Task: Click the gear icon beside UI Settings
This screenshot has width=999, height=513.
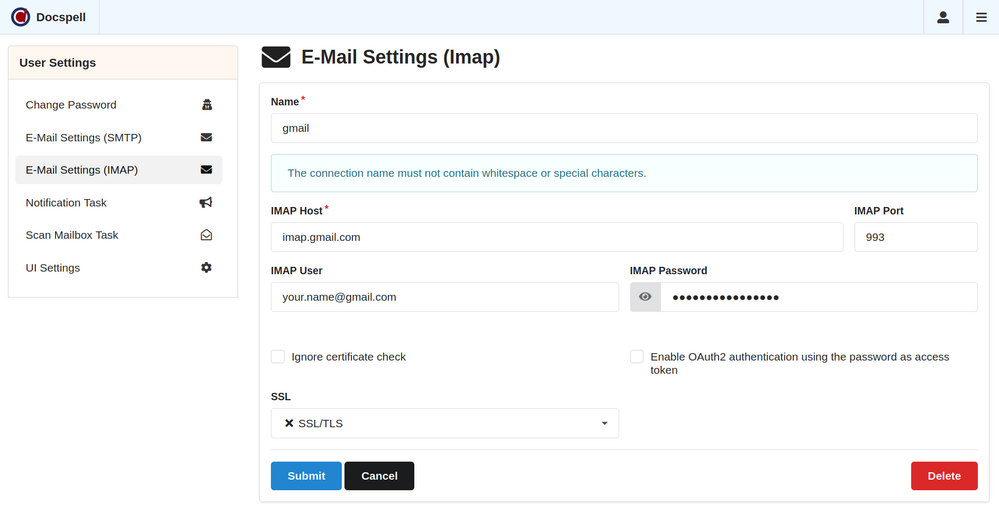Action: point(206,268)
